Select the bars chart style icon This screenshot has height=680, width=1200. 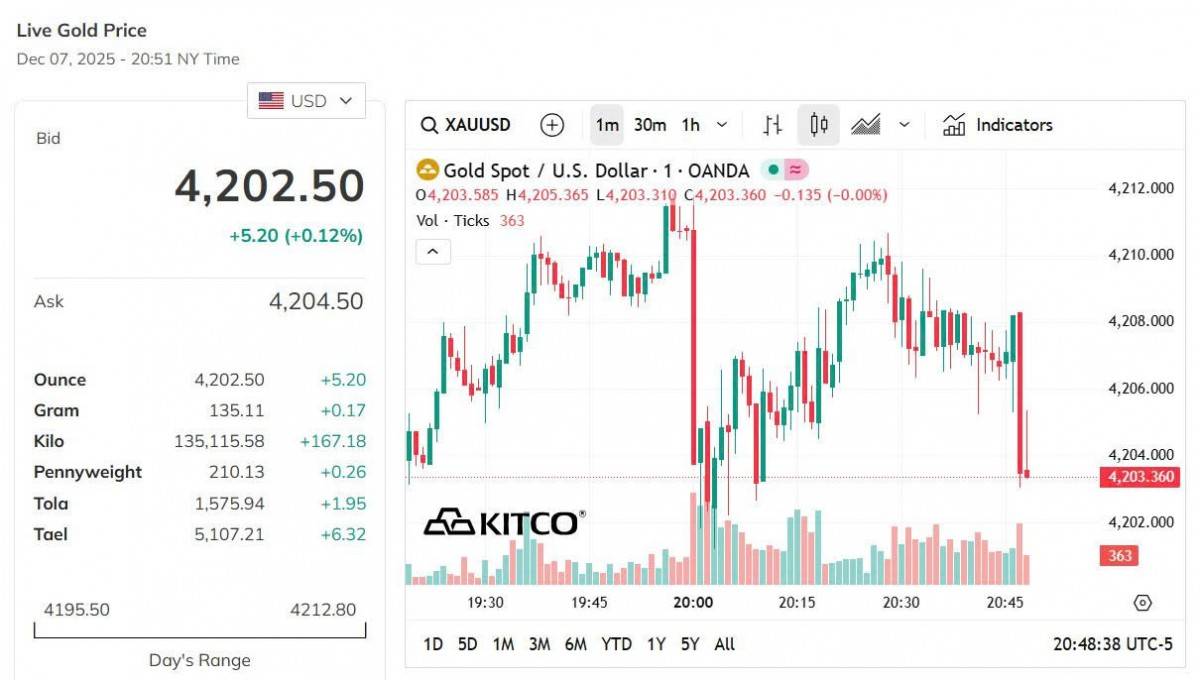click(772, 124)
